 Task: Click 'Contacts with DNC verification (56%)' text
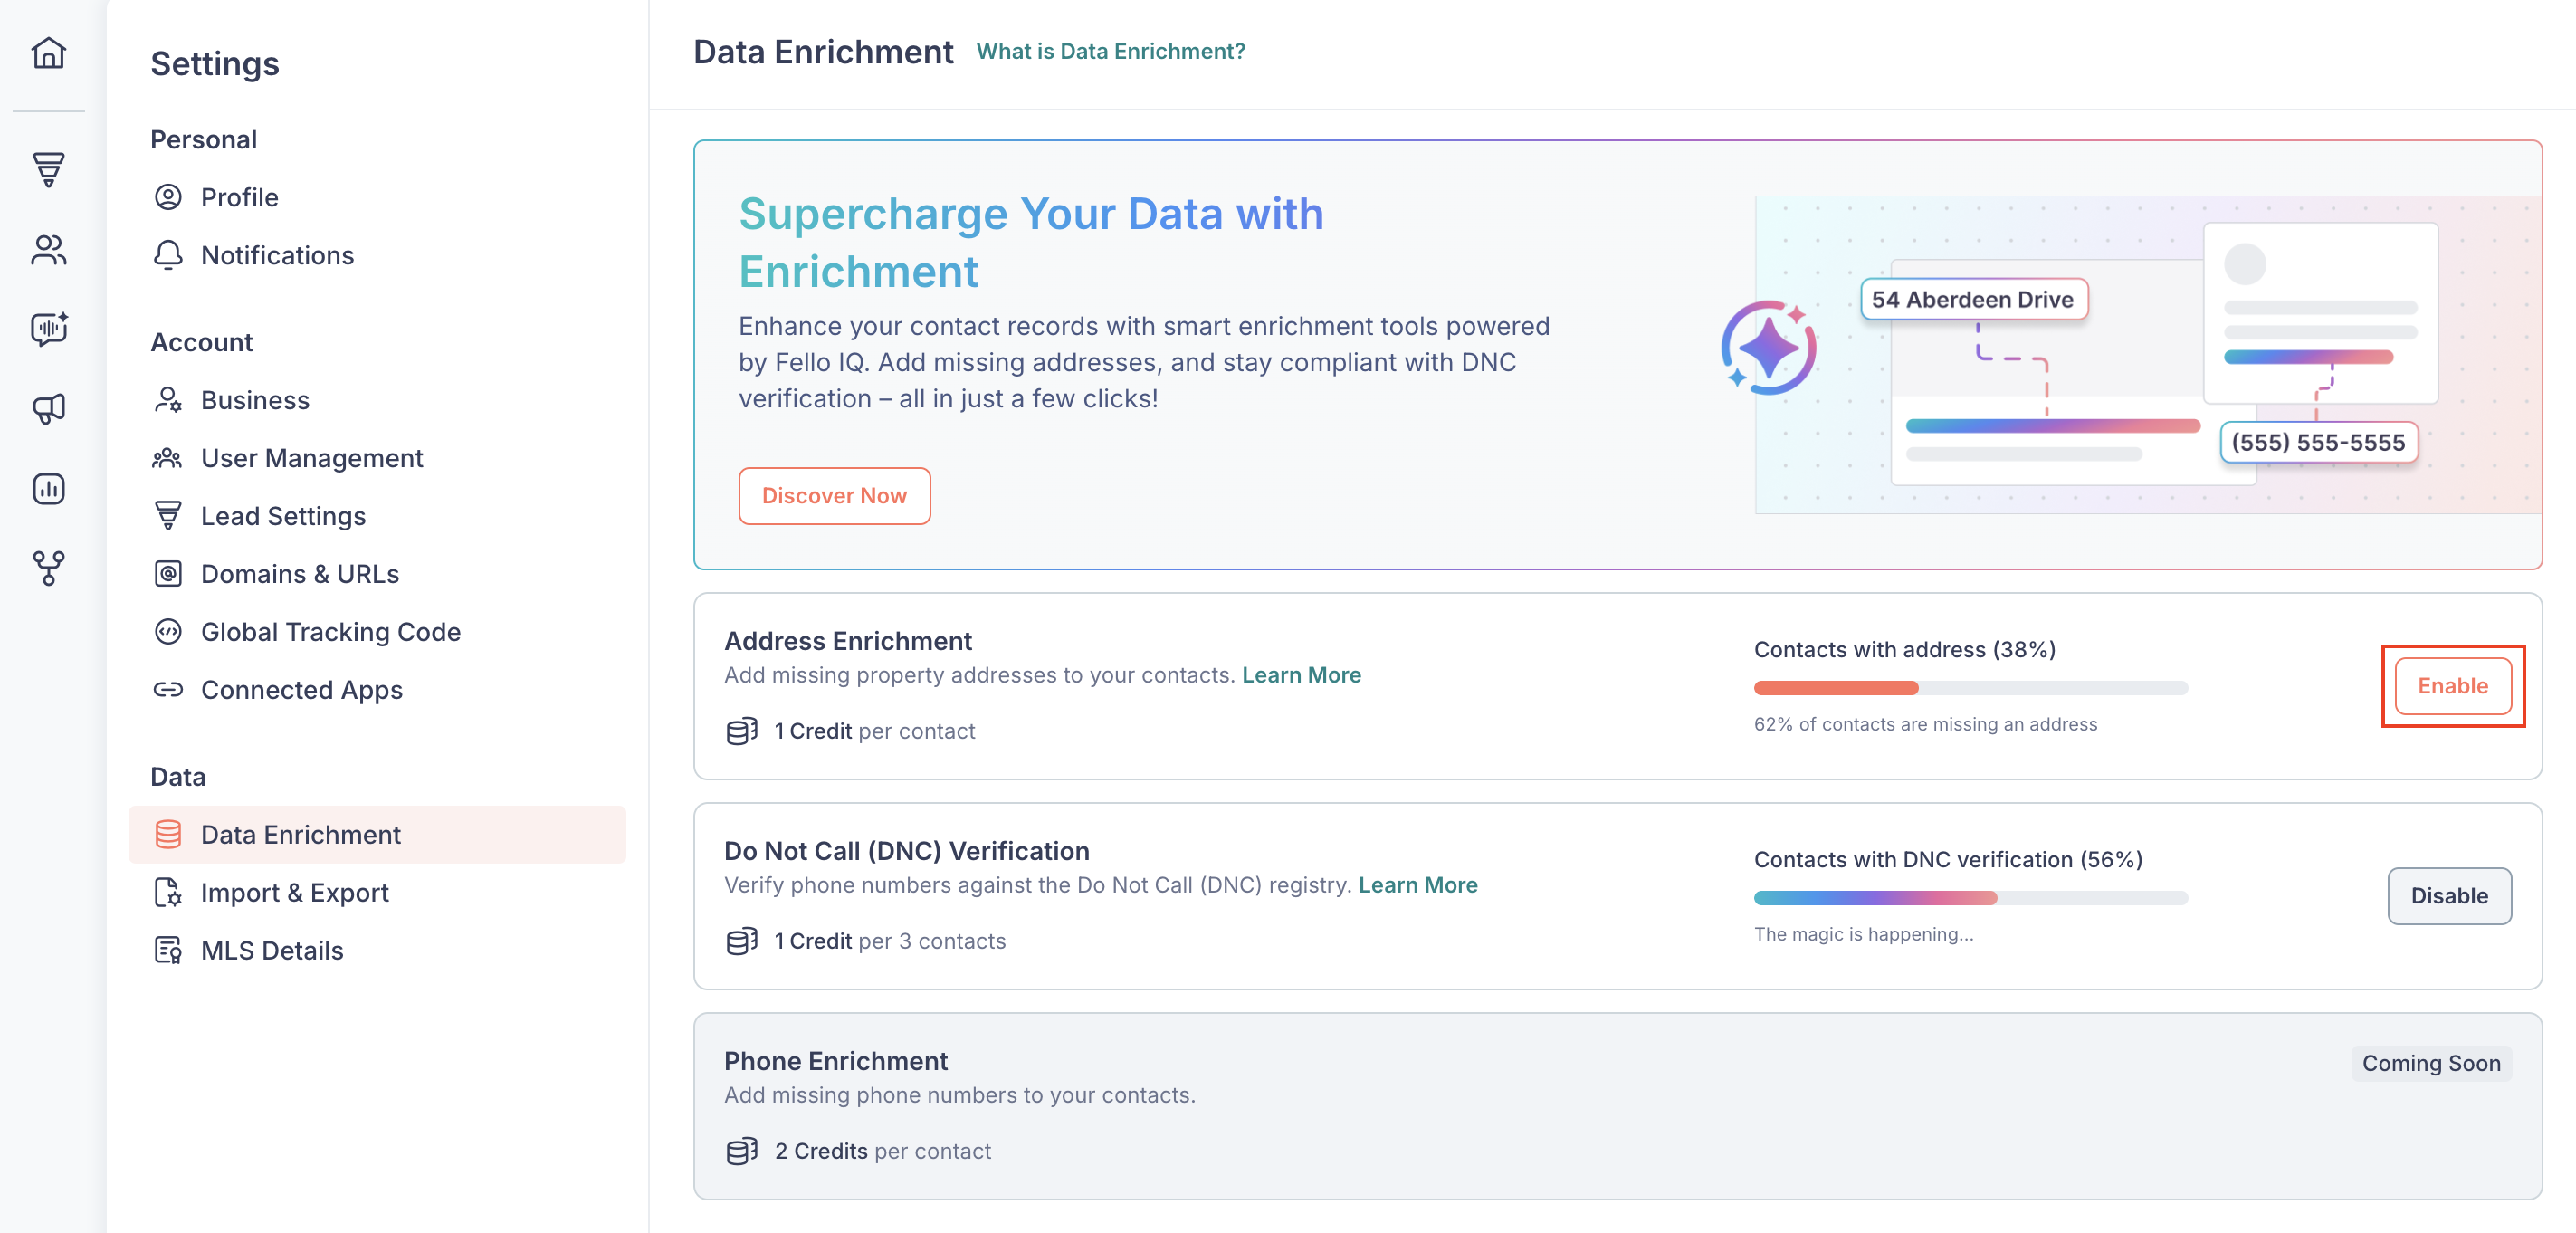pyautogui.click(x=1947, y=860)
